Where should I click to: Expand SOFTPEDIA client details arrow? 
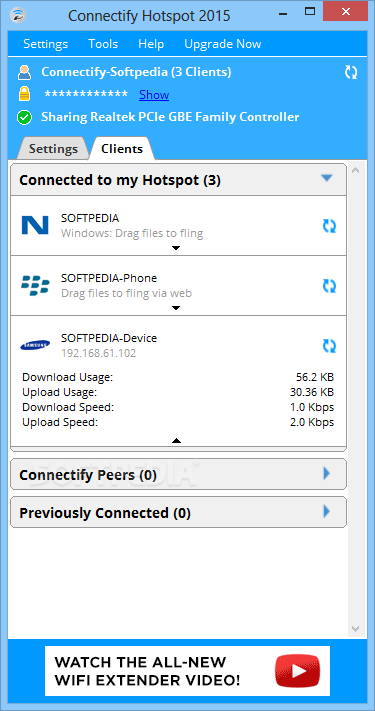tap(176, 248)
